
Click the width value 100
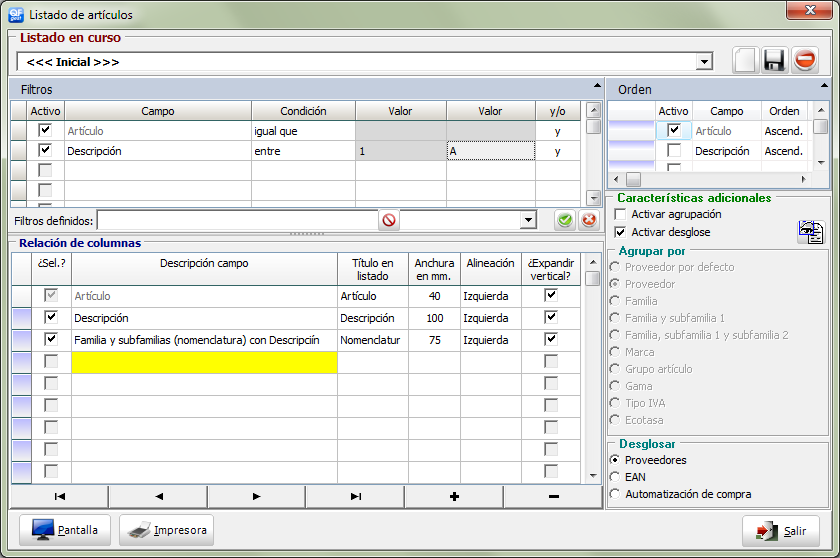click(434, 318)
